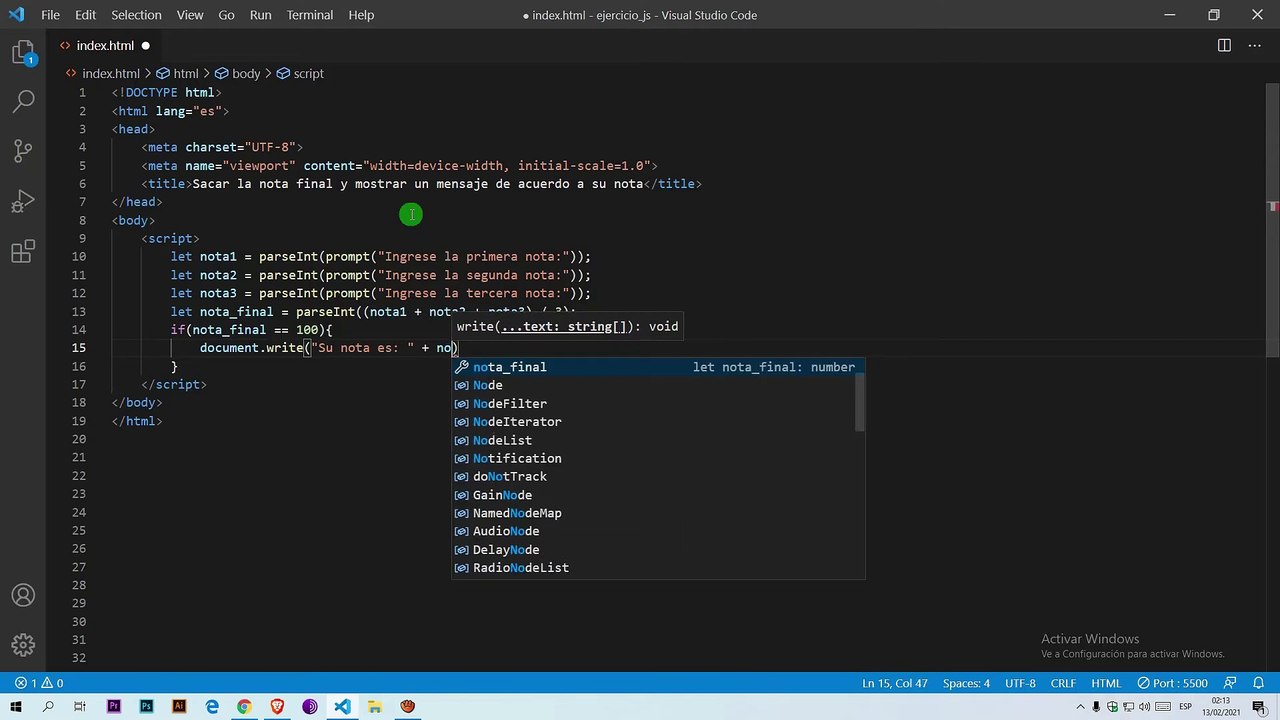
Task: Click Port : 5500 live server button
Action: (x=1173, y=683)
